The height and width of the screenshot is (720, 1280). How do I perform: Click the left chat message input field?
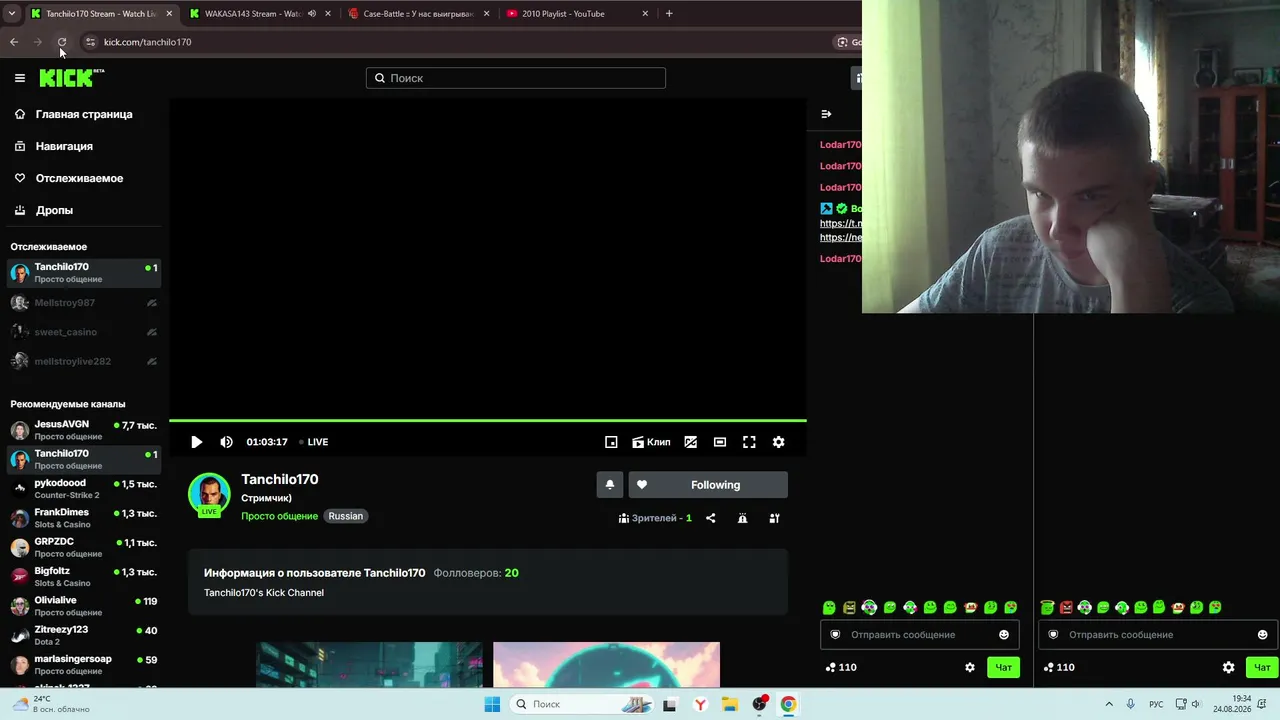(920, 635)
